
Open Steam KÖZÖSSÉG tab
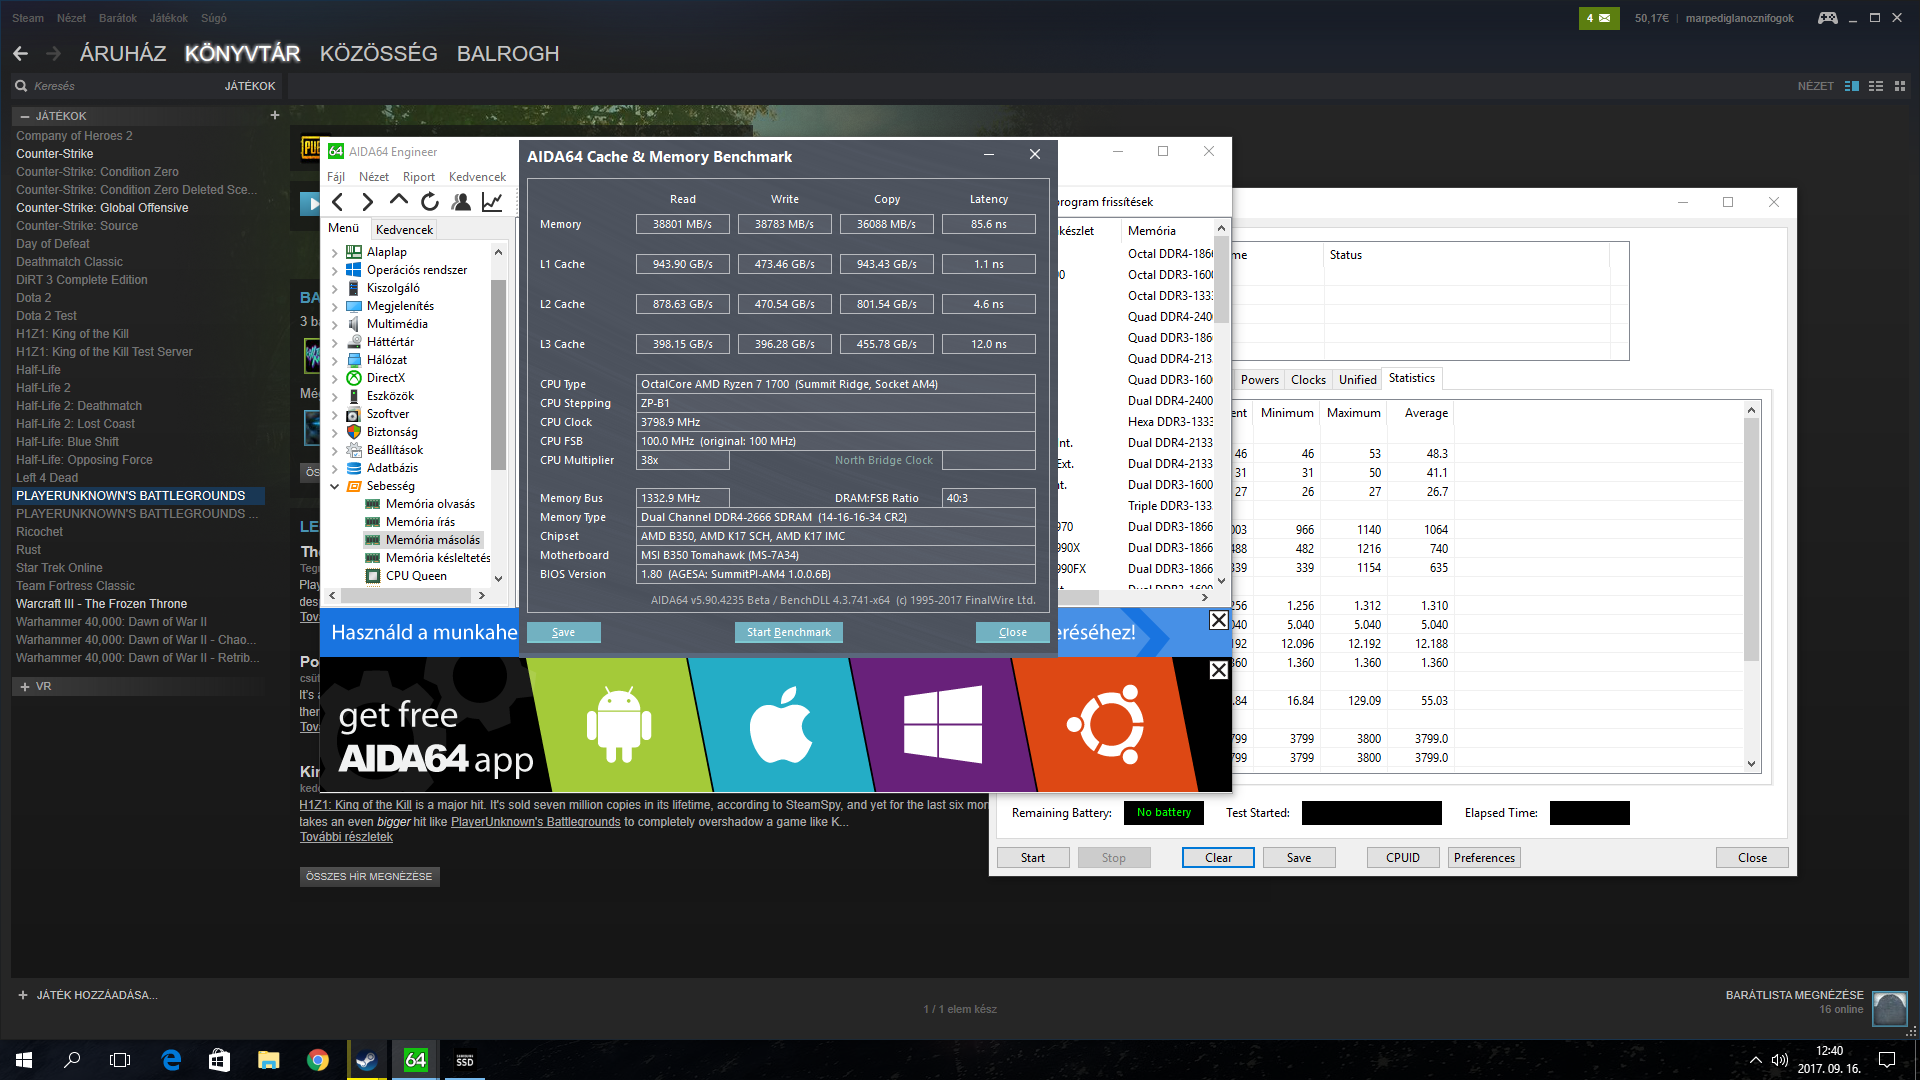pyautogui.click(x=378, y=54)
